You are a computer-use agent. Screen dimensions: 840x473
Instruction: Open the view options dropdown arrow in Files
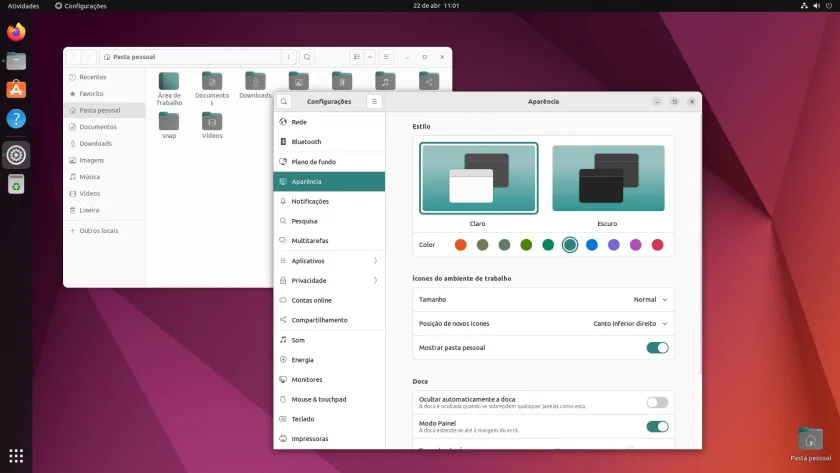click(x=370, y=57)
